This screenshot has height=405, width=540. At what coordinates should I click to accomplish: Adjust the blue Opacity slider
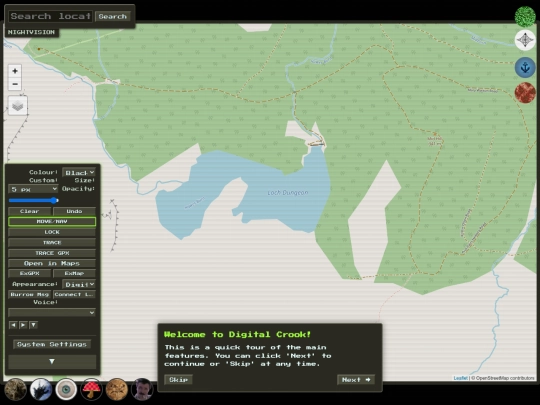click(x=33, y=200)
